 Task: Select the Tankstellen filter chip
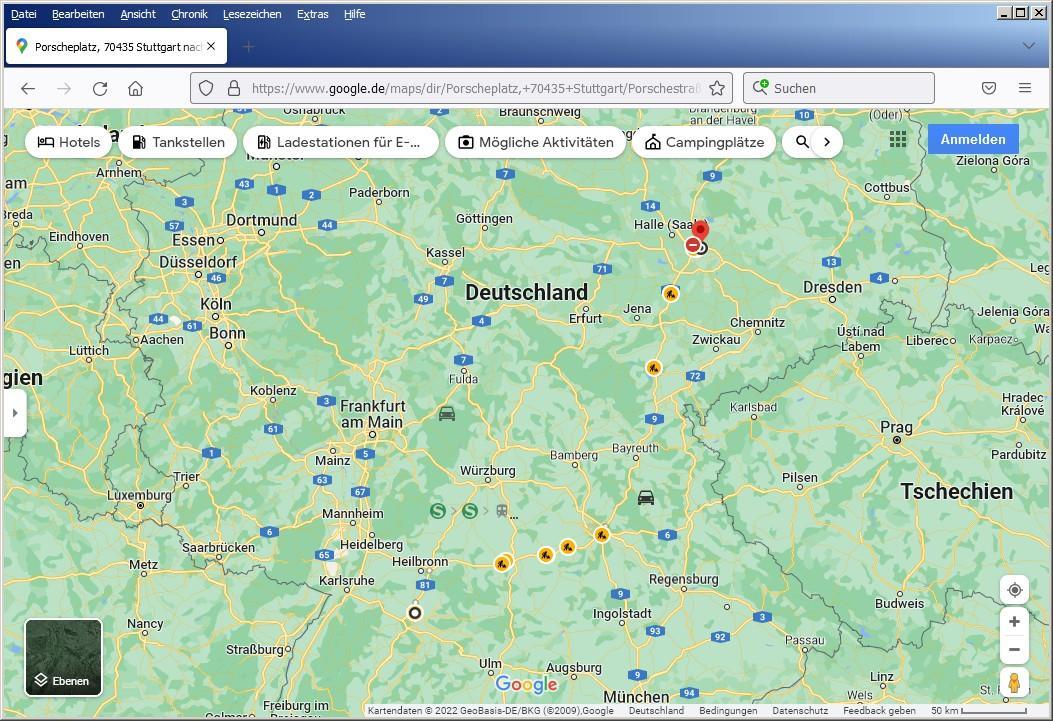tap(178, 142)
